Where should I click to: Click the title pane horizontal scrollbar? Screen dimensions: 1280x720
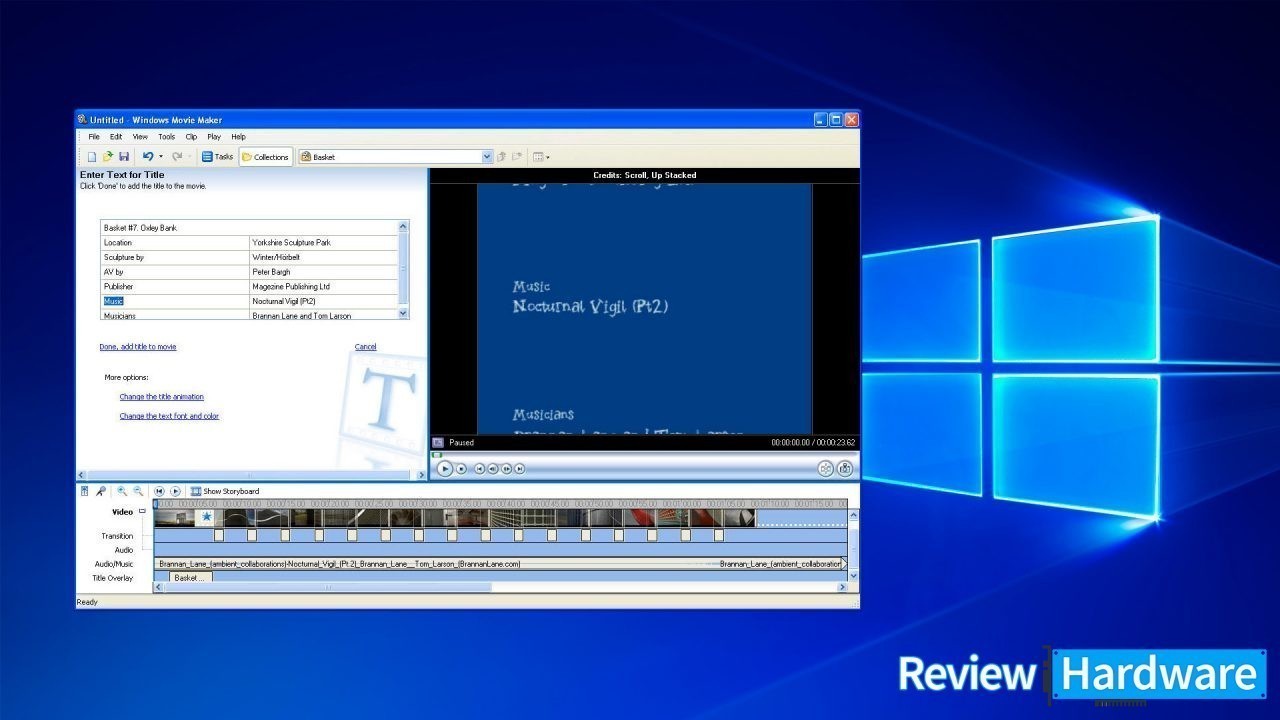coord(251,475)
